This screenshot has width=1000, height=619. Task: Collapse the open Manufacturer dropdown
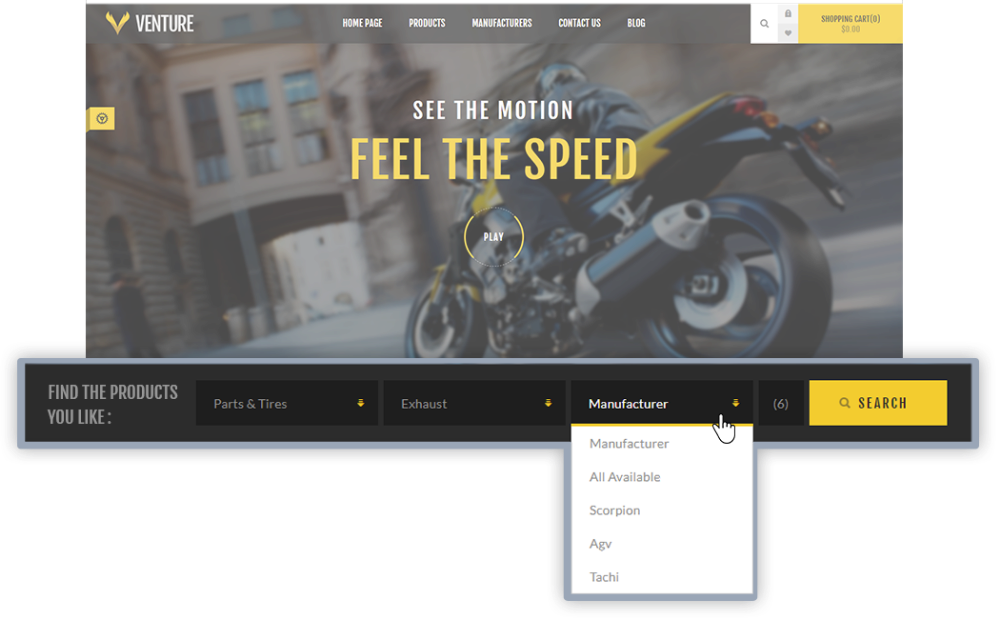coord(661,403)
